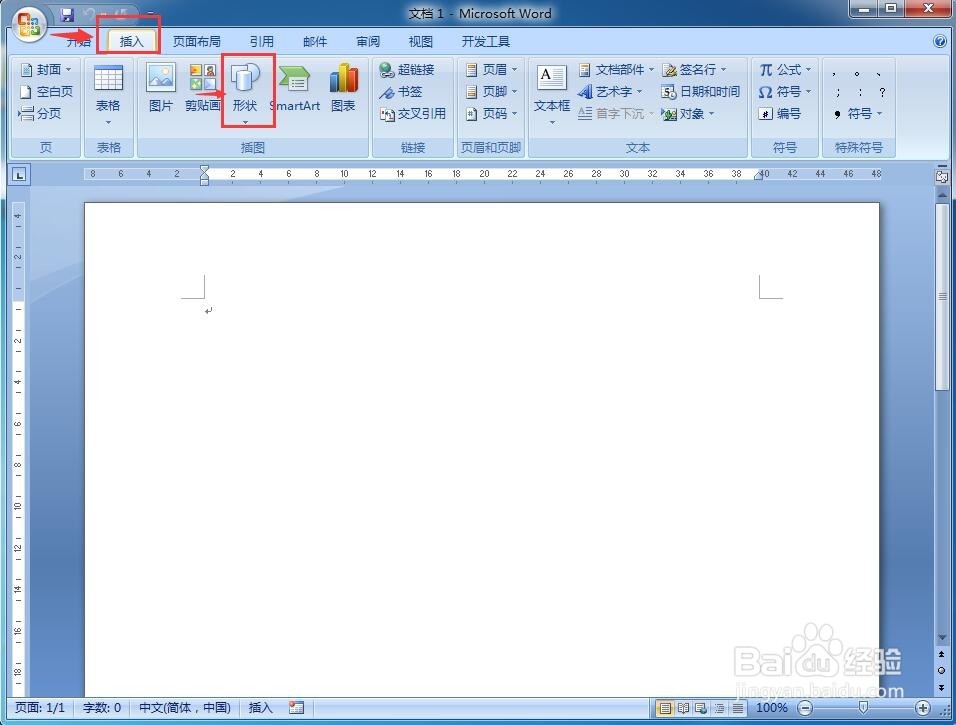This screenshot has height=725, width=956.
Task: Insert a blank page with 空白页
Action: [x=46, y=92]
